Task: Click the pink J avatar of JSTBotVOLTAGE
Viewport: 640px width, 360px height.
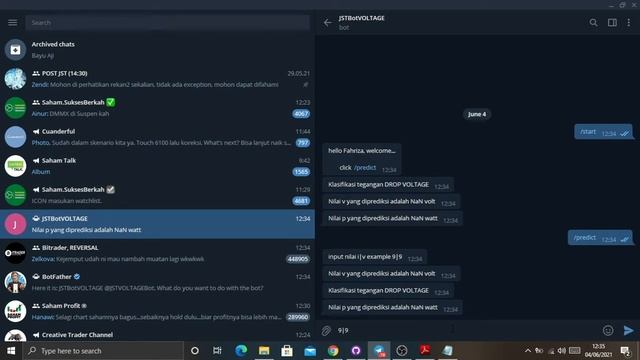Action: point(15,224)
